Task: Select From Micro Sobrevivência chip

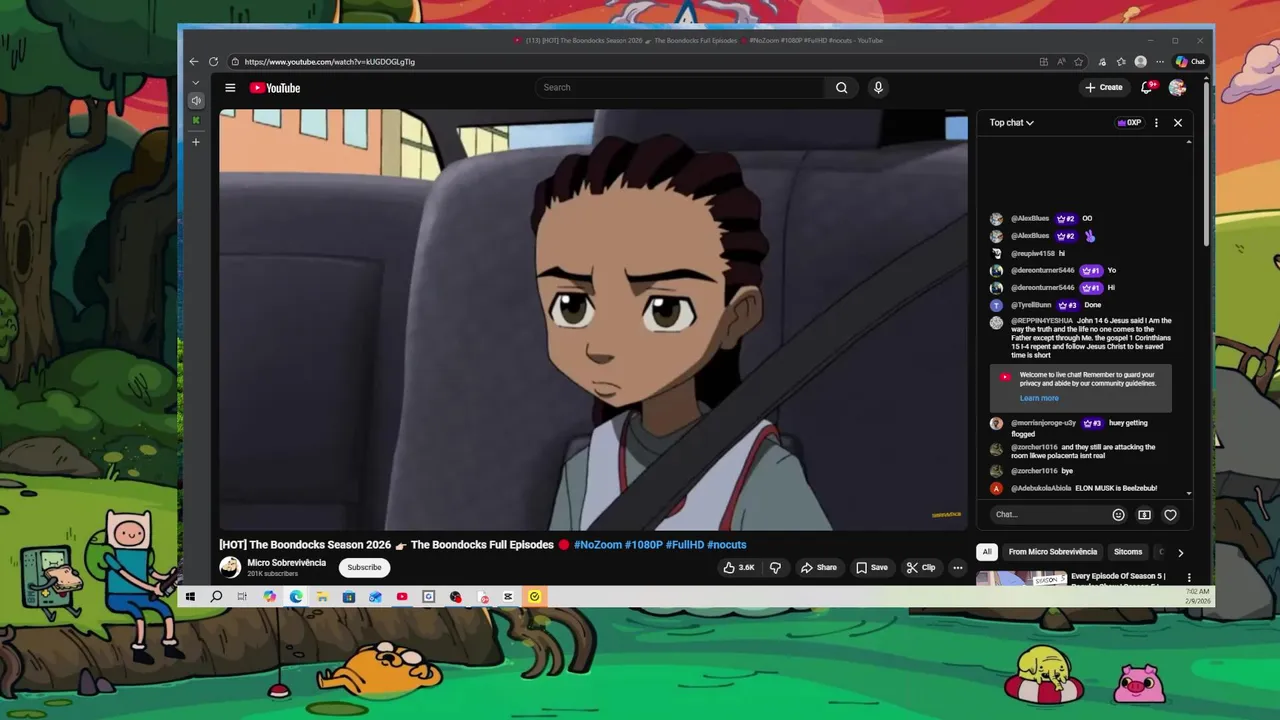Action: [1053, 552]
